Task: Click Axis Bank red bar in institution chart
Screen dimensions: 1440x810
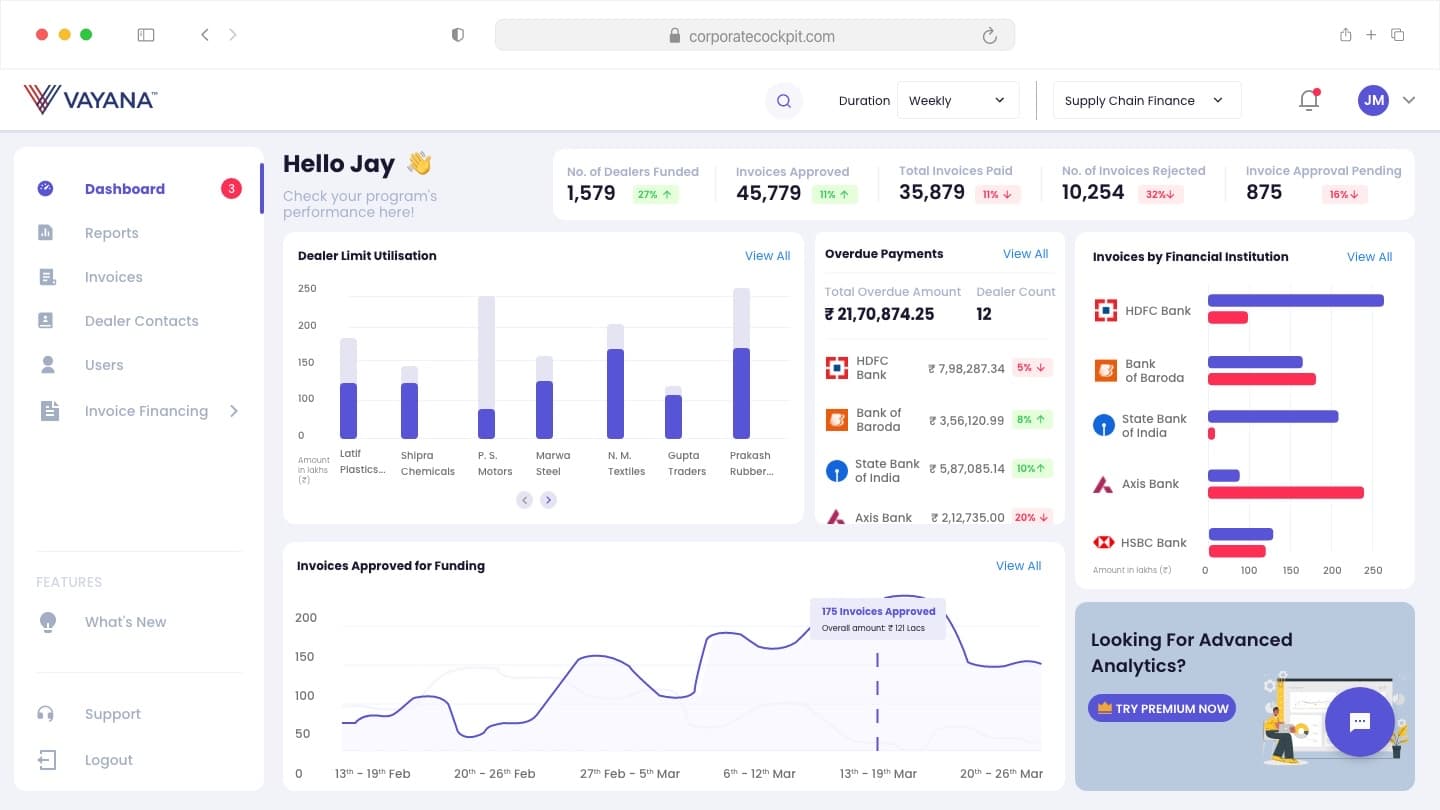Action: [x=1286, y=492]
